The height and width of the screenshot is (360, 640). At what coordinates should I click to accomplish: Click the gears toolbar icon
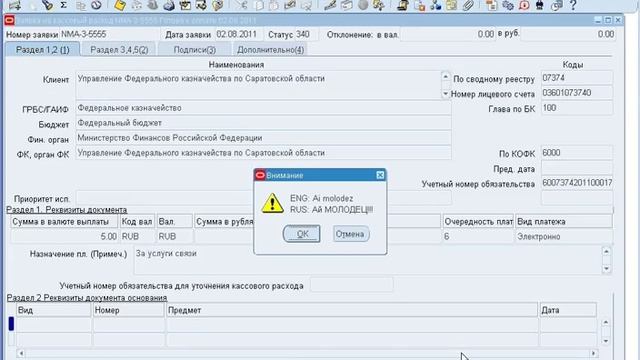click(x=508, y=5)
